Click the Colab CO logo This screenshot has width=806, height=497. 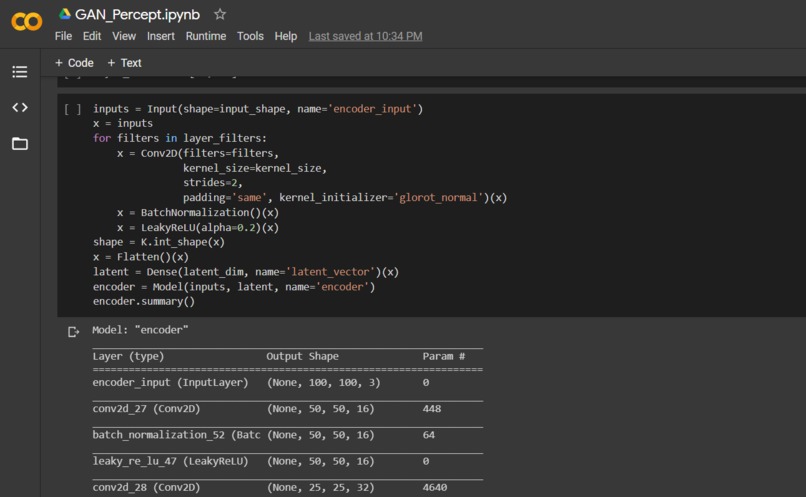click(x=26, y=22)
